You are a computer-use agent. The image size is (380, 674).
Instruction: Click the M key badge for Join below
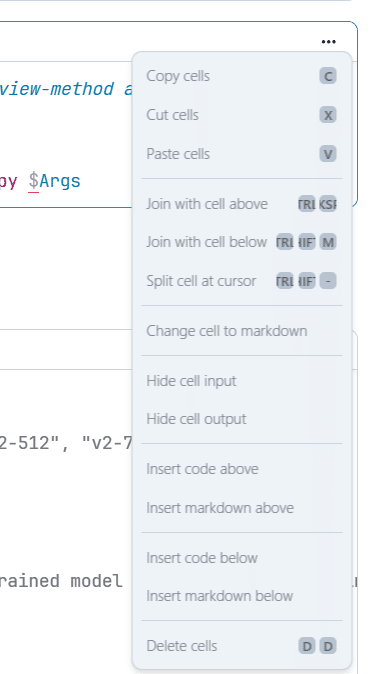(328, 242)
